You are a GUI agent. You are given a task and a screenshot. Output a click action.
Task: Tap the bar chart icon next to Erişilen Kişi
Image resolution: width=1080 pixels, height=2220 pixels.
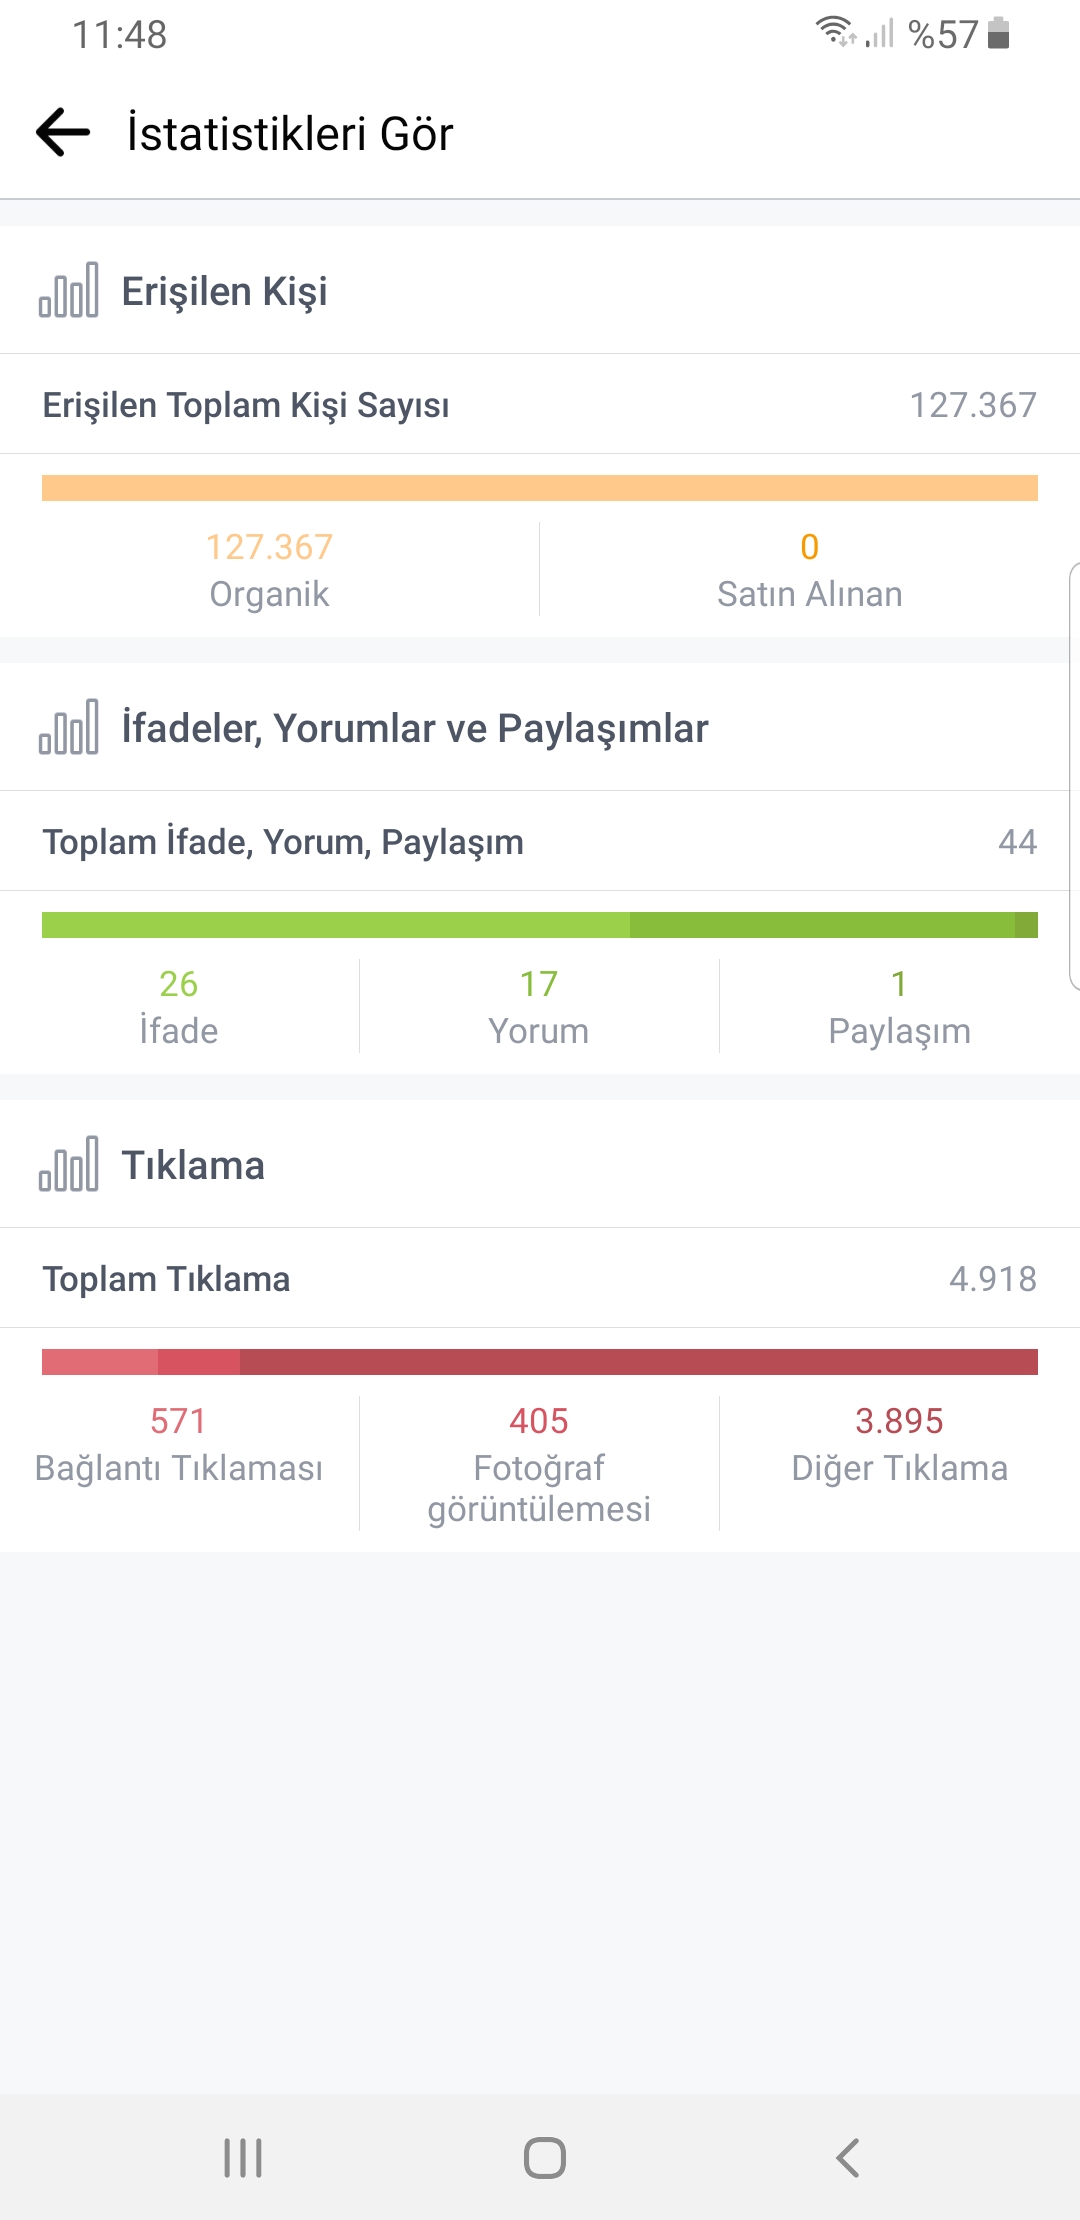(69, 290)
